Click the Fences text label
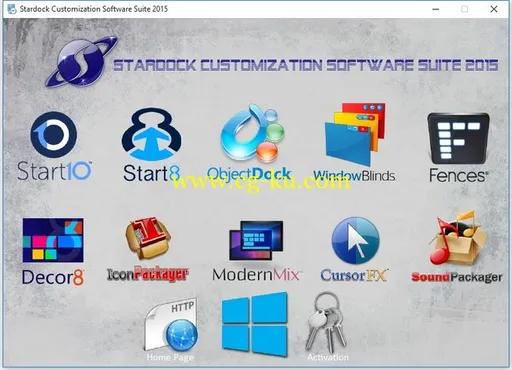The image size is (512, 370). pyautogui.click(x=459, y=176)
